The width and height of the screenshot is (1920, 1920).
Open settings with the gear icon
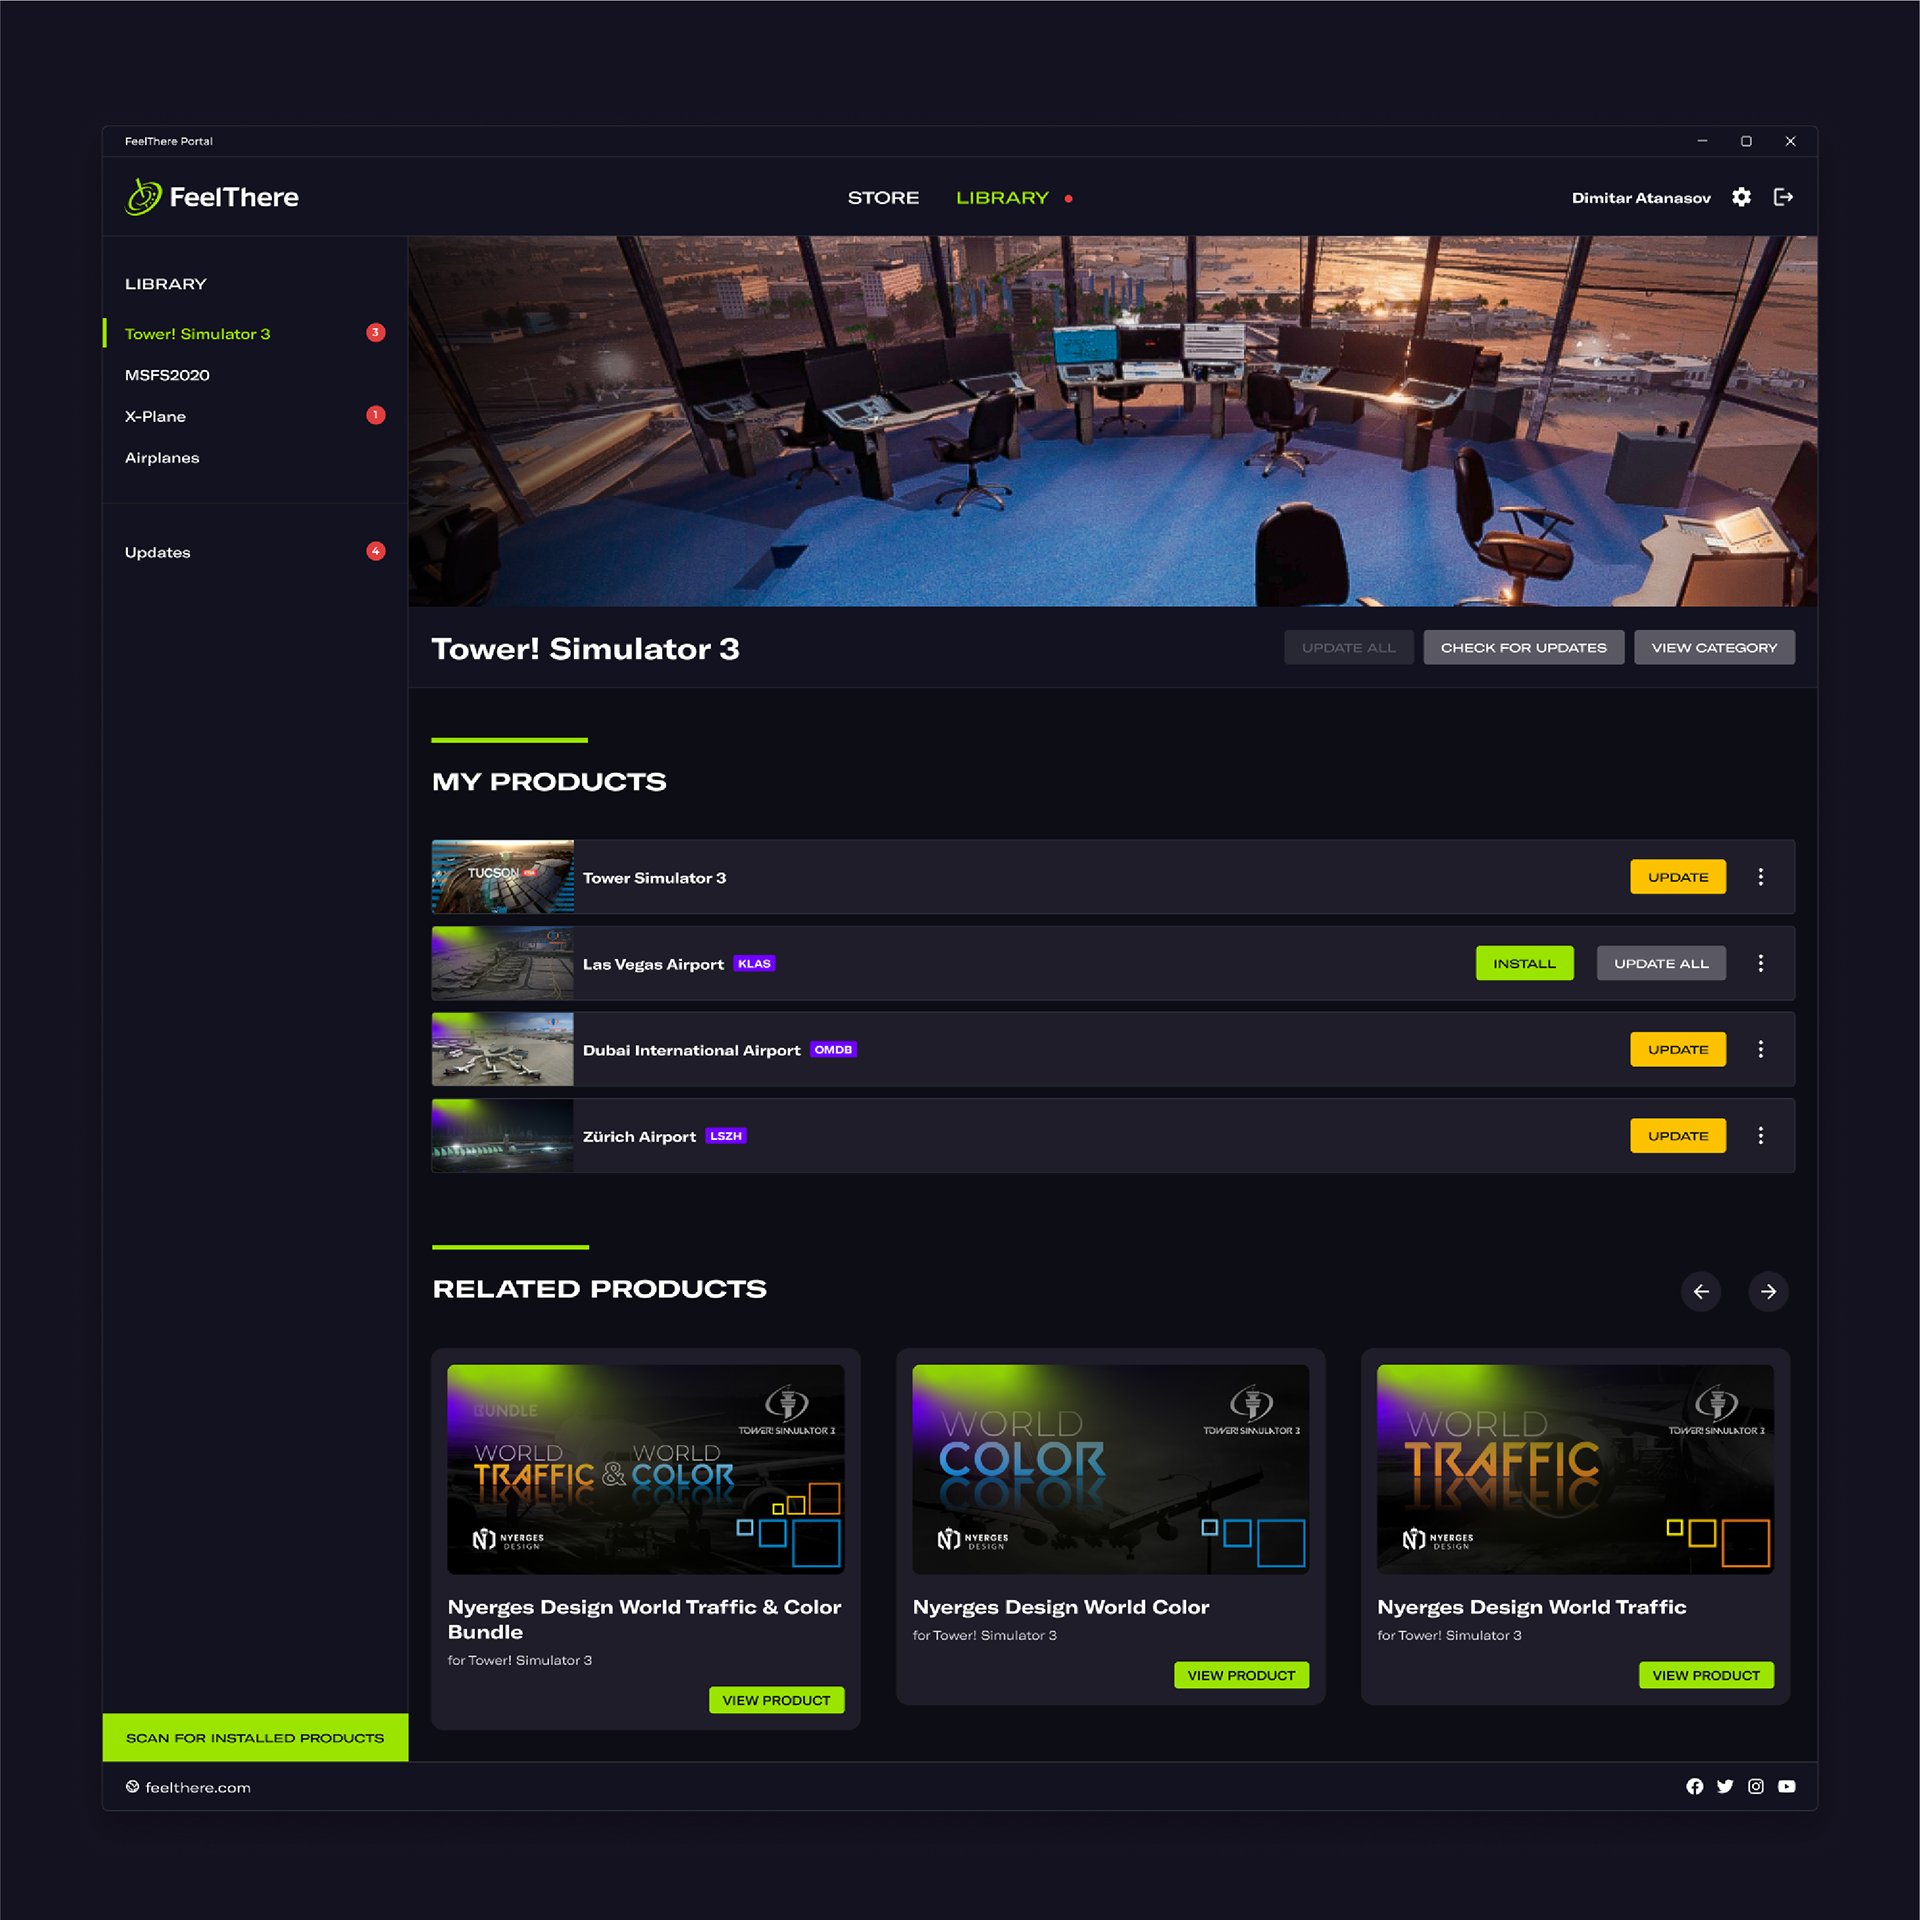pyautogui.click(x=1741, y=197)
